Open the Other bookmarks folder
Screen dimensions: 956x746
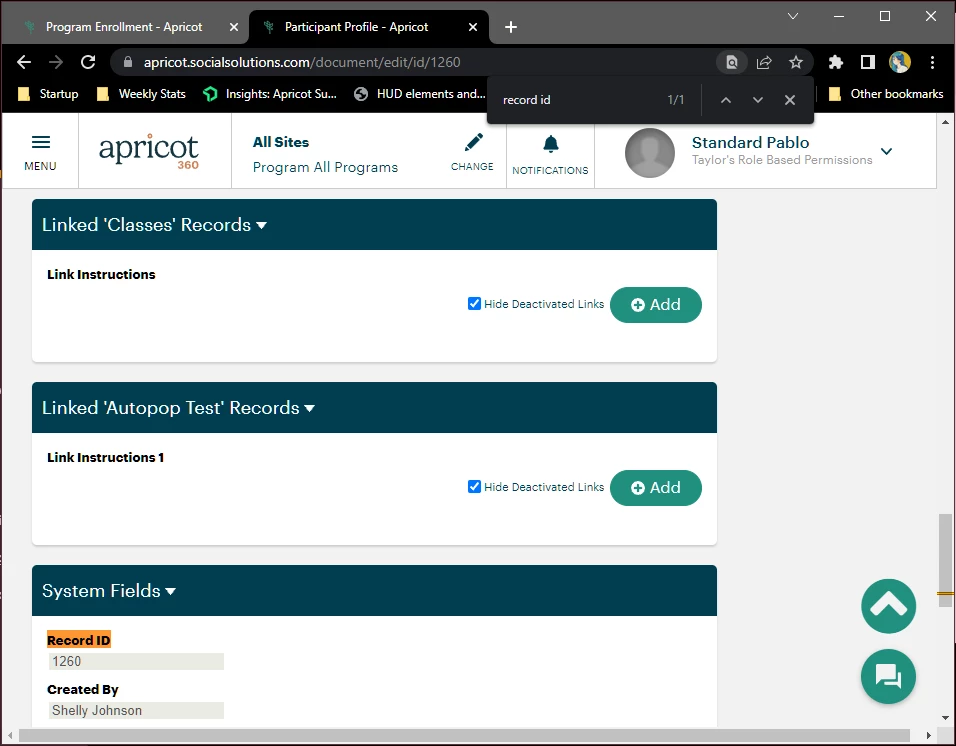pos(886,94)
